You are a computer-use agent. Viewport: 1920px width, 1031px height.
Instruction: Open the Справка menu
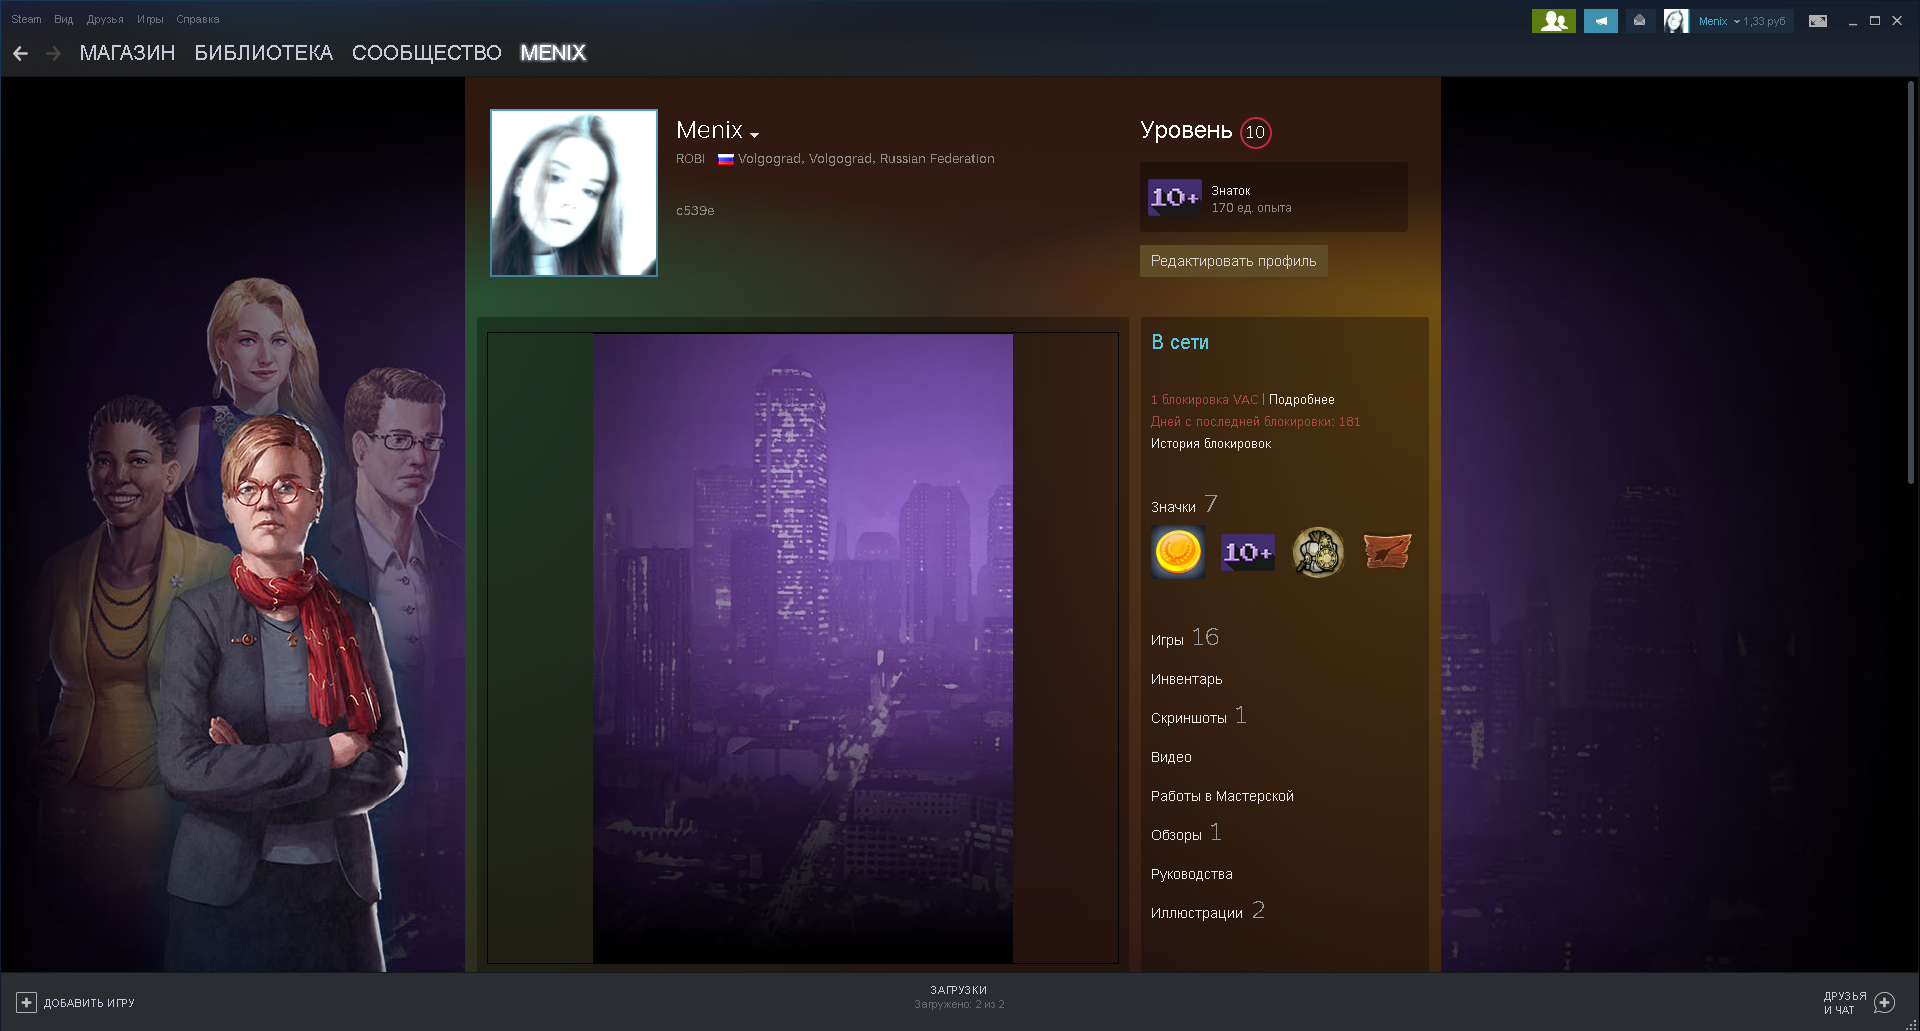click(198, 19)
